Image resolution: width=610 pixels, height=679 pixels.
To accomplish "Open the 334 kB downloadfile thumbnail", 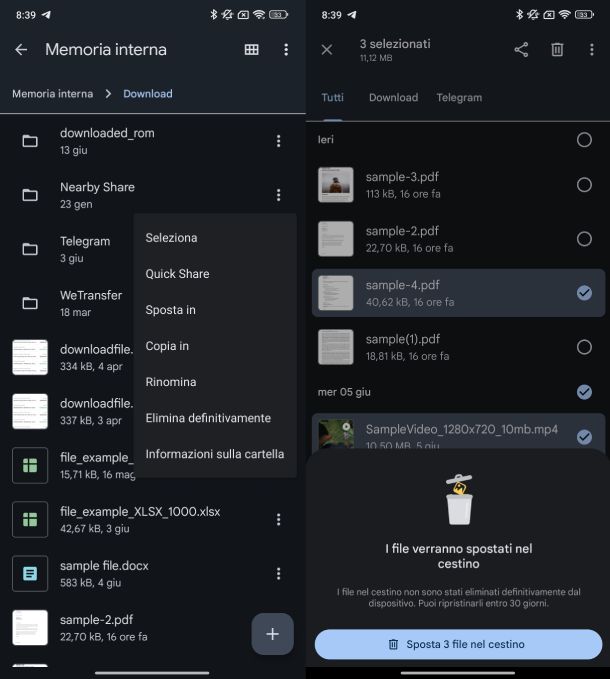I will pos(30,357).
